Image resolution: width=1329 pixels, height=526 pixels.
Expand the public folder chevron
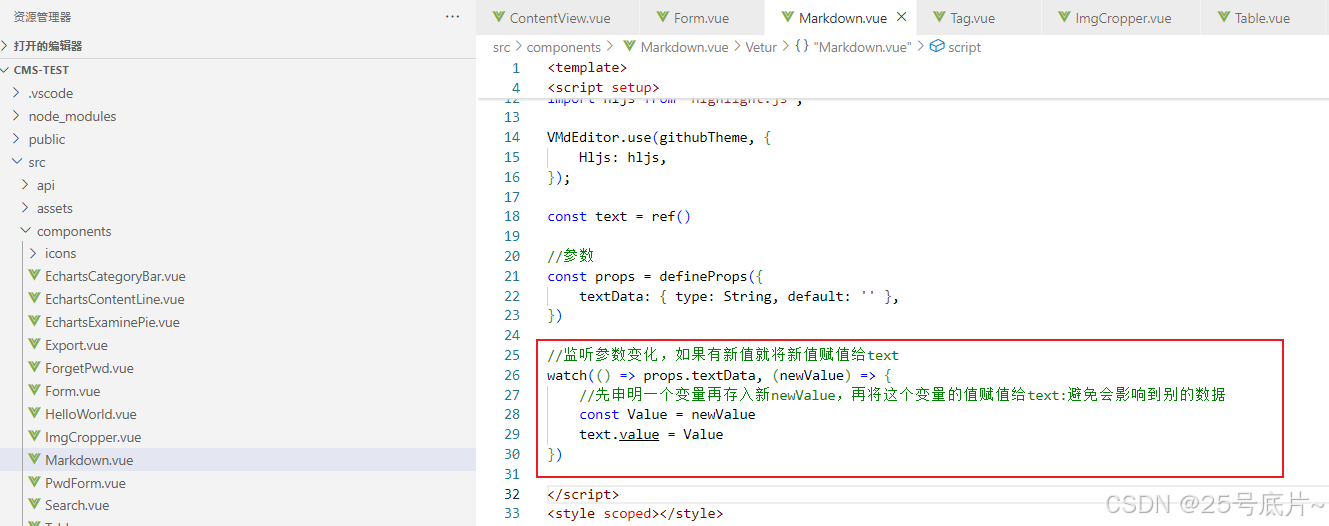pyautogui.click(x=16, y=139)
